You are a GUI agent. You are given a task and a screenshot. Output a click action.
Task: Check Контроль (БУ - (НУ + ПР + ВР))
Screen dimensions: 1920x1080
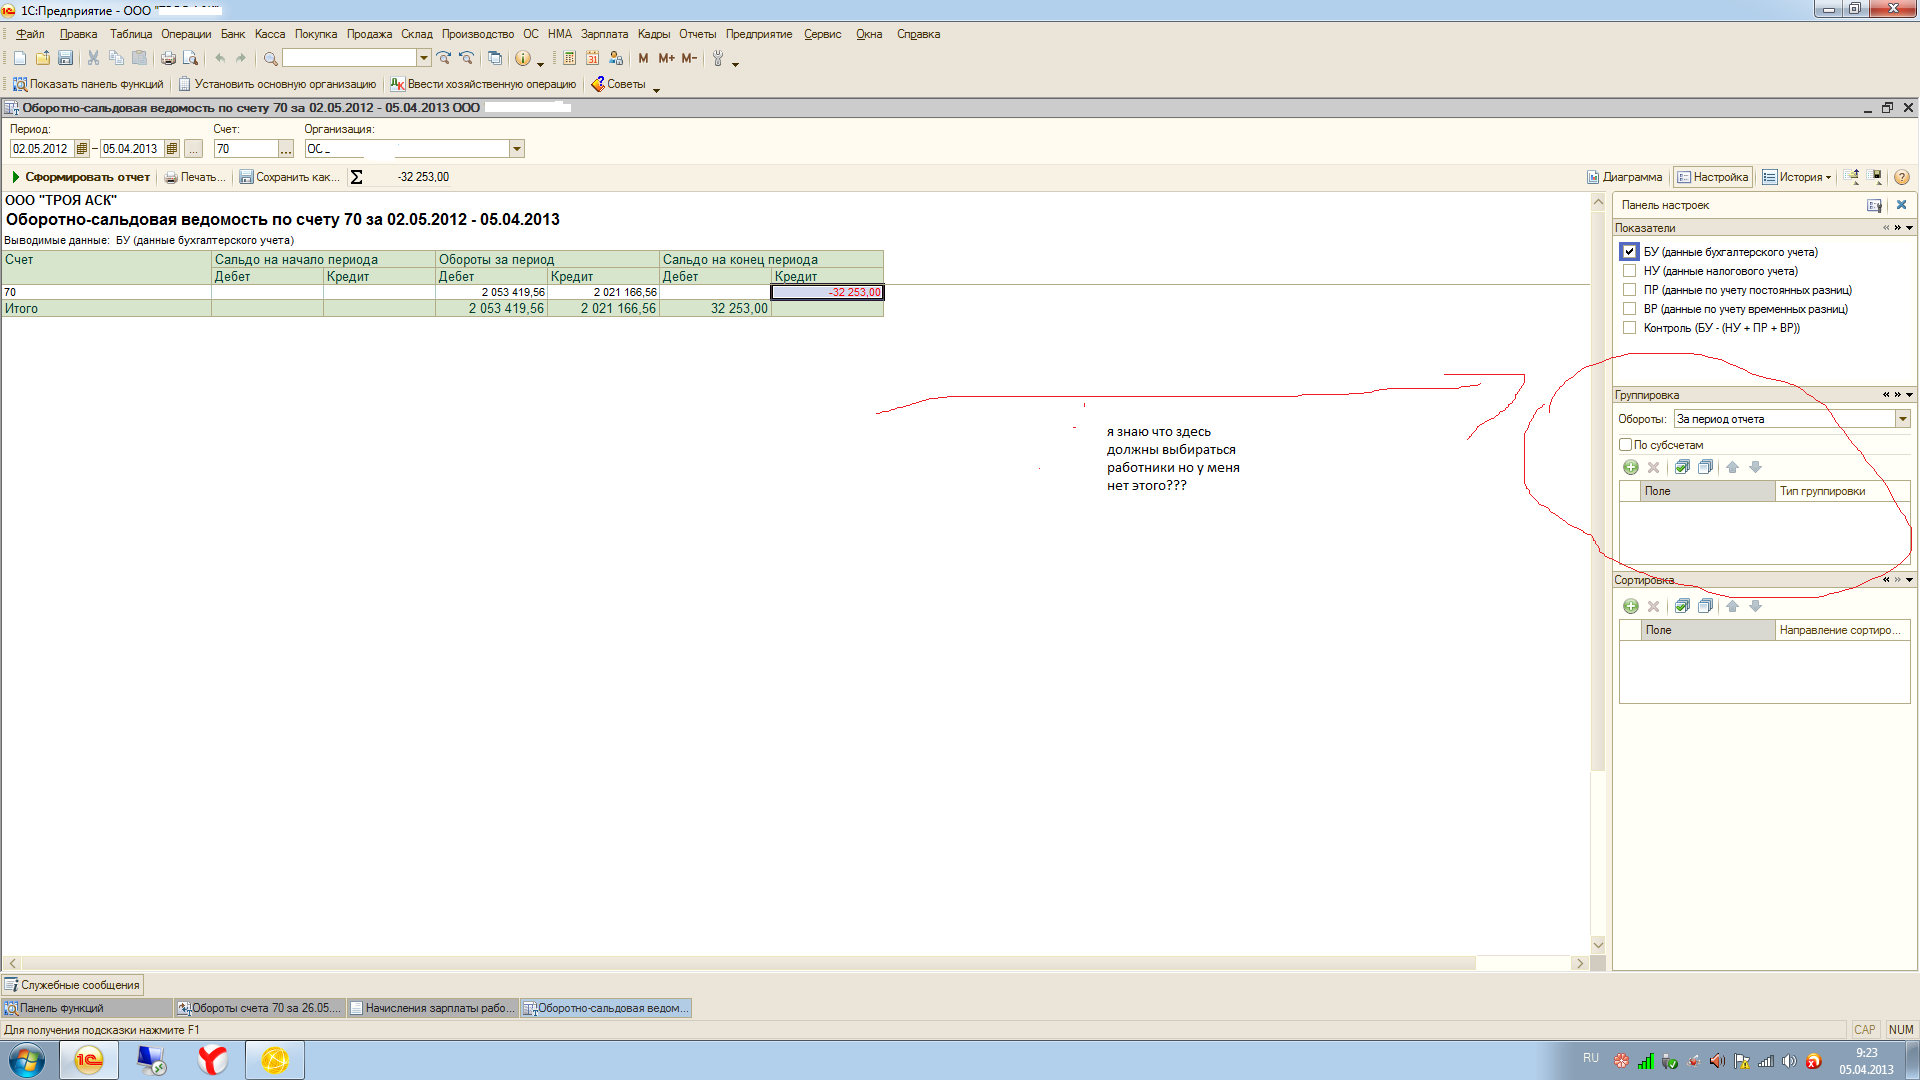pyautogui.click(x=1629, y=328)
